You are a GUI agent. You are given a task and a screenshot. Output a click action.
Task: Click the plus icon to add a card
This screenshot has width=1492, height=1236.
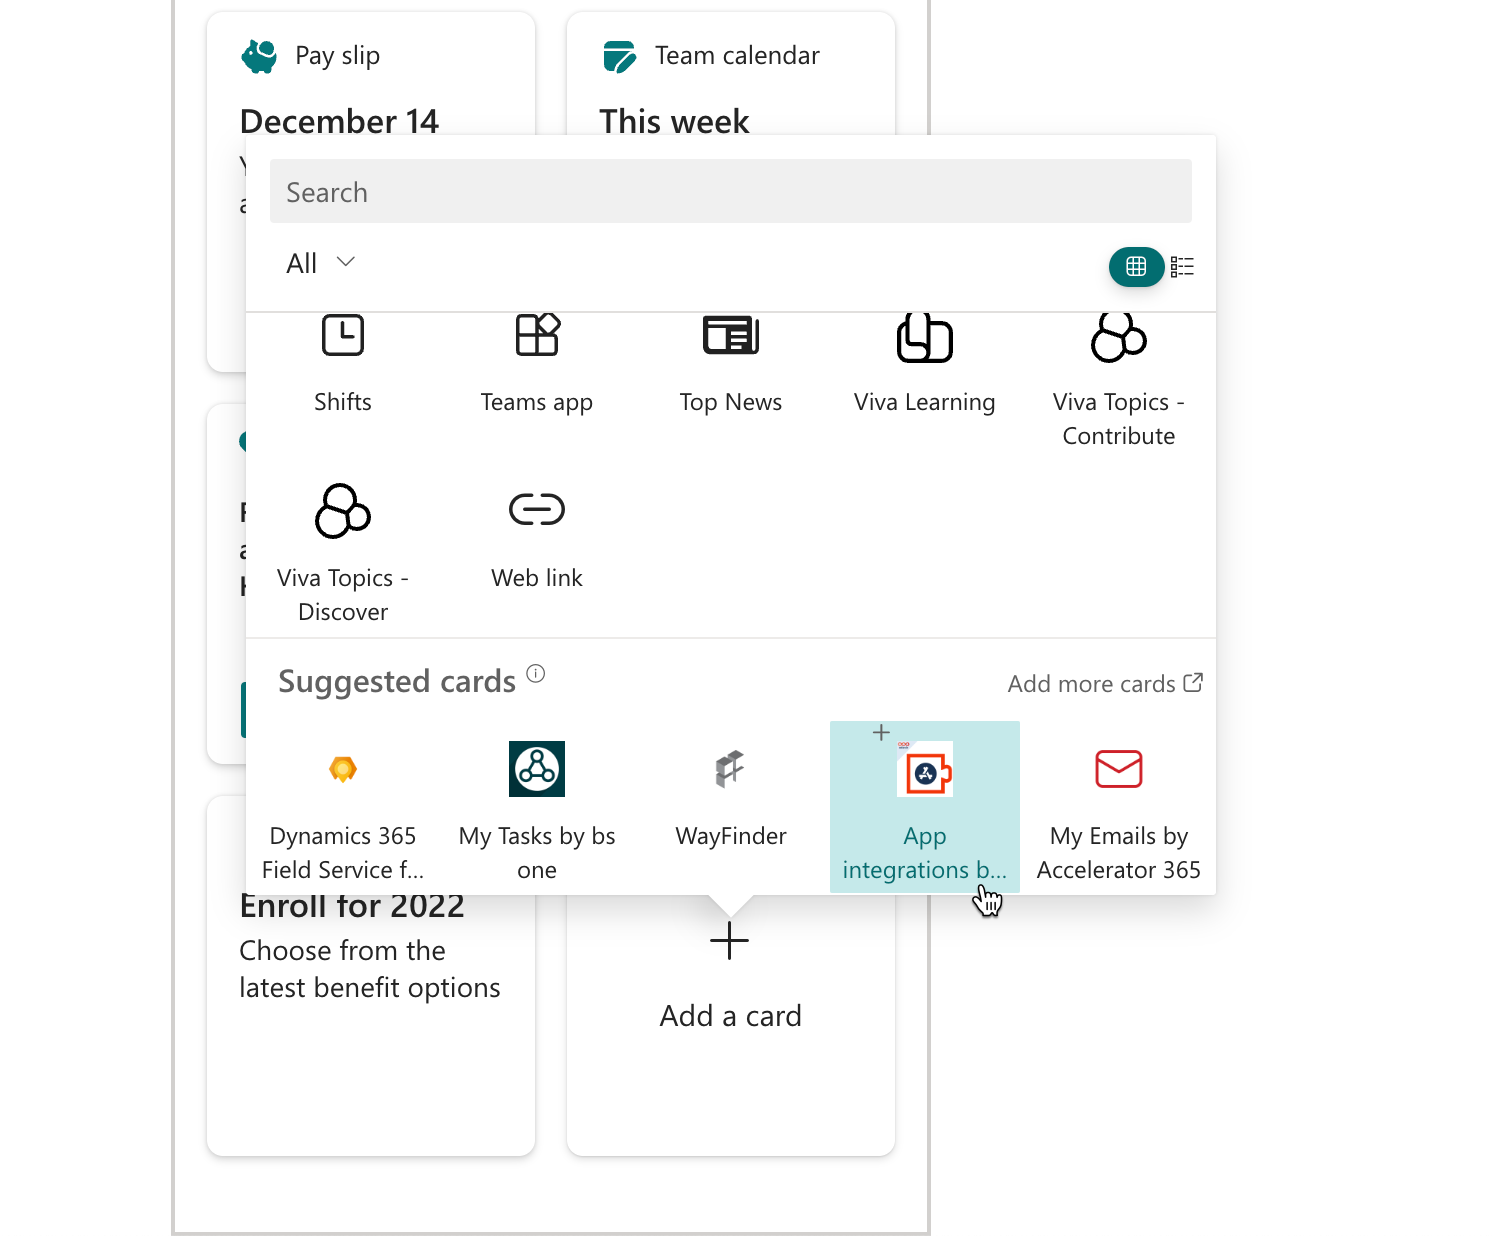point(730,941)
